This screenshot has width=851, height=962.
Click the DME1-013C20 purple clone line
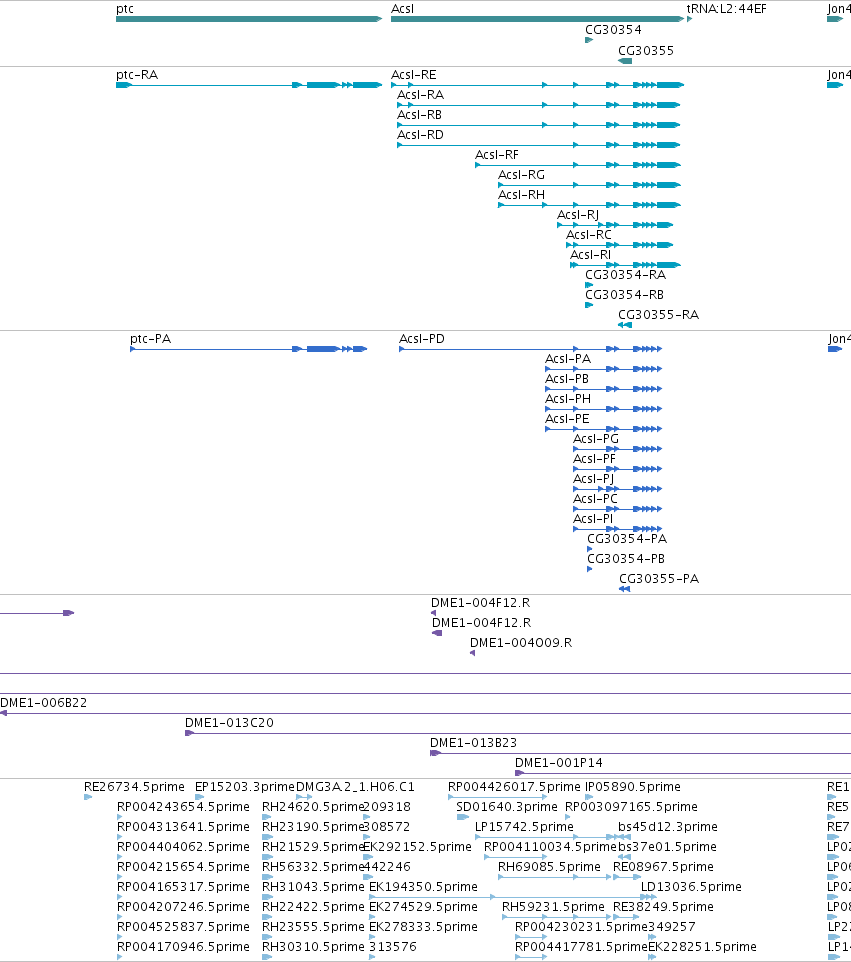click(x=518, y=733)
